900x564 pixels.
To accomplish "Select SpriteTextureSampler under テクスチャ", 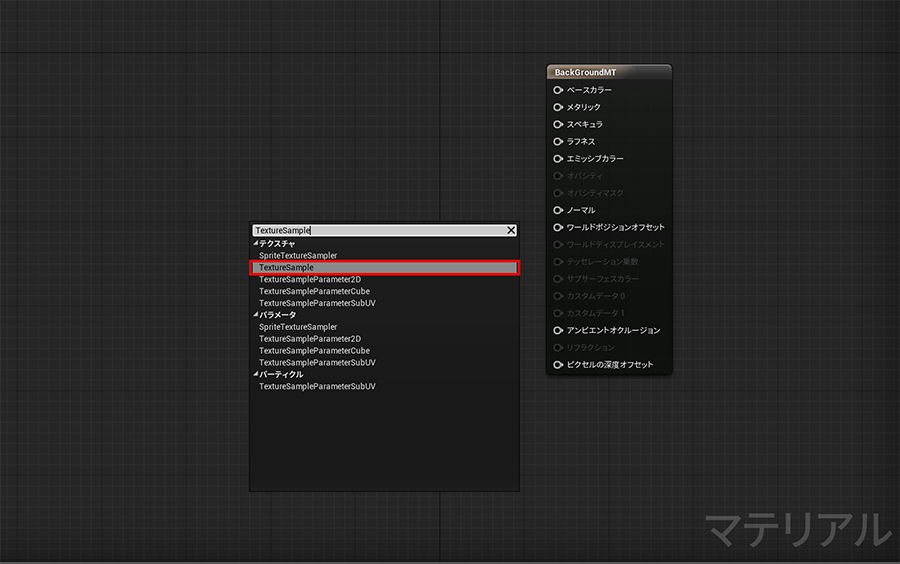I will (298, 255).
